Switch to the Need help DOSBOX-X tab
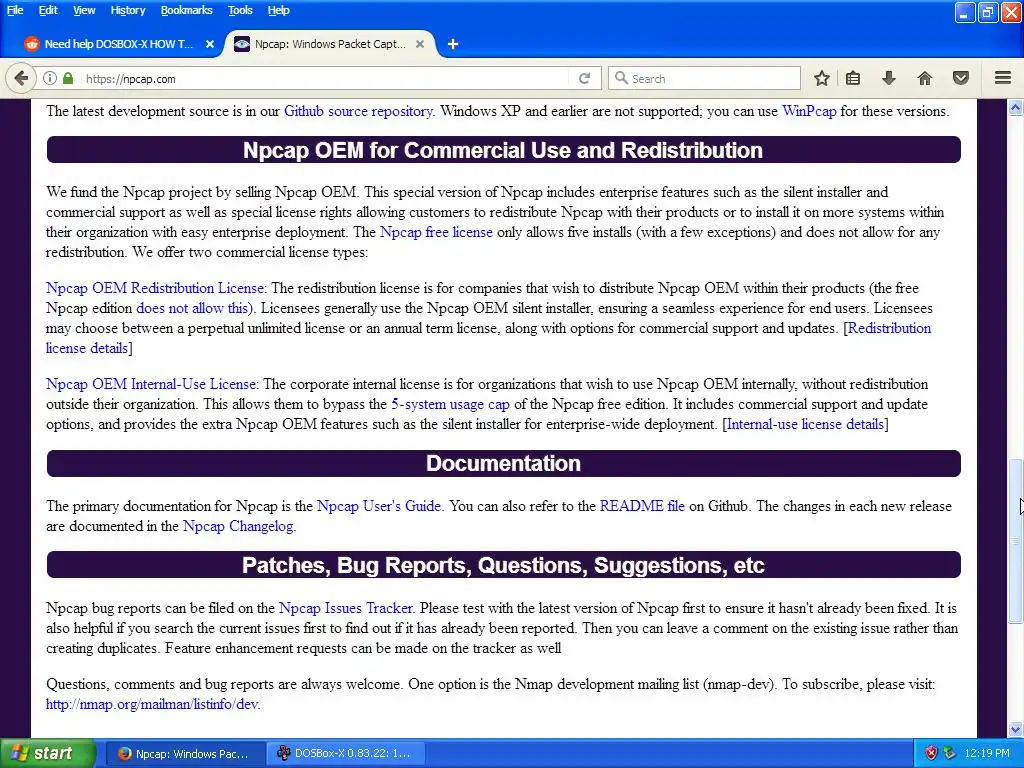The image size is (1024, 768). pyautogui.click(x=118, y=44)
